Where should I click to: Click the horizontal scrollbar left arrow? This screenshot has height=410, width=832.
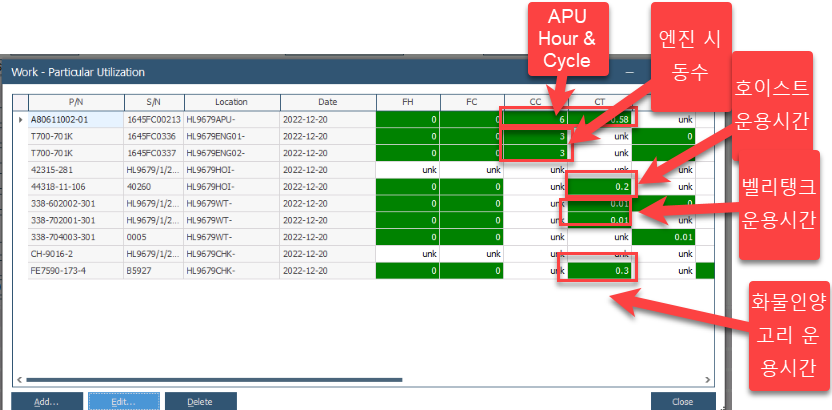(18, 380)
